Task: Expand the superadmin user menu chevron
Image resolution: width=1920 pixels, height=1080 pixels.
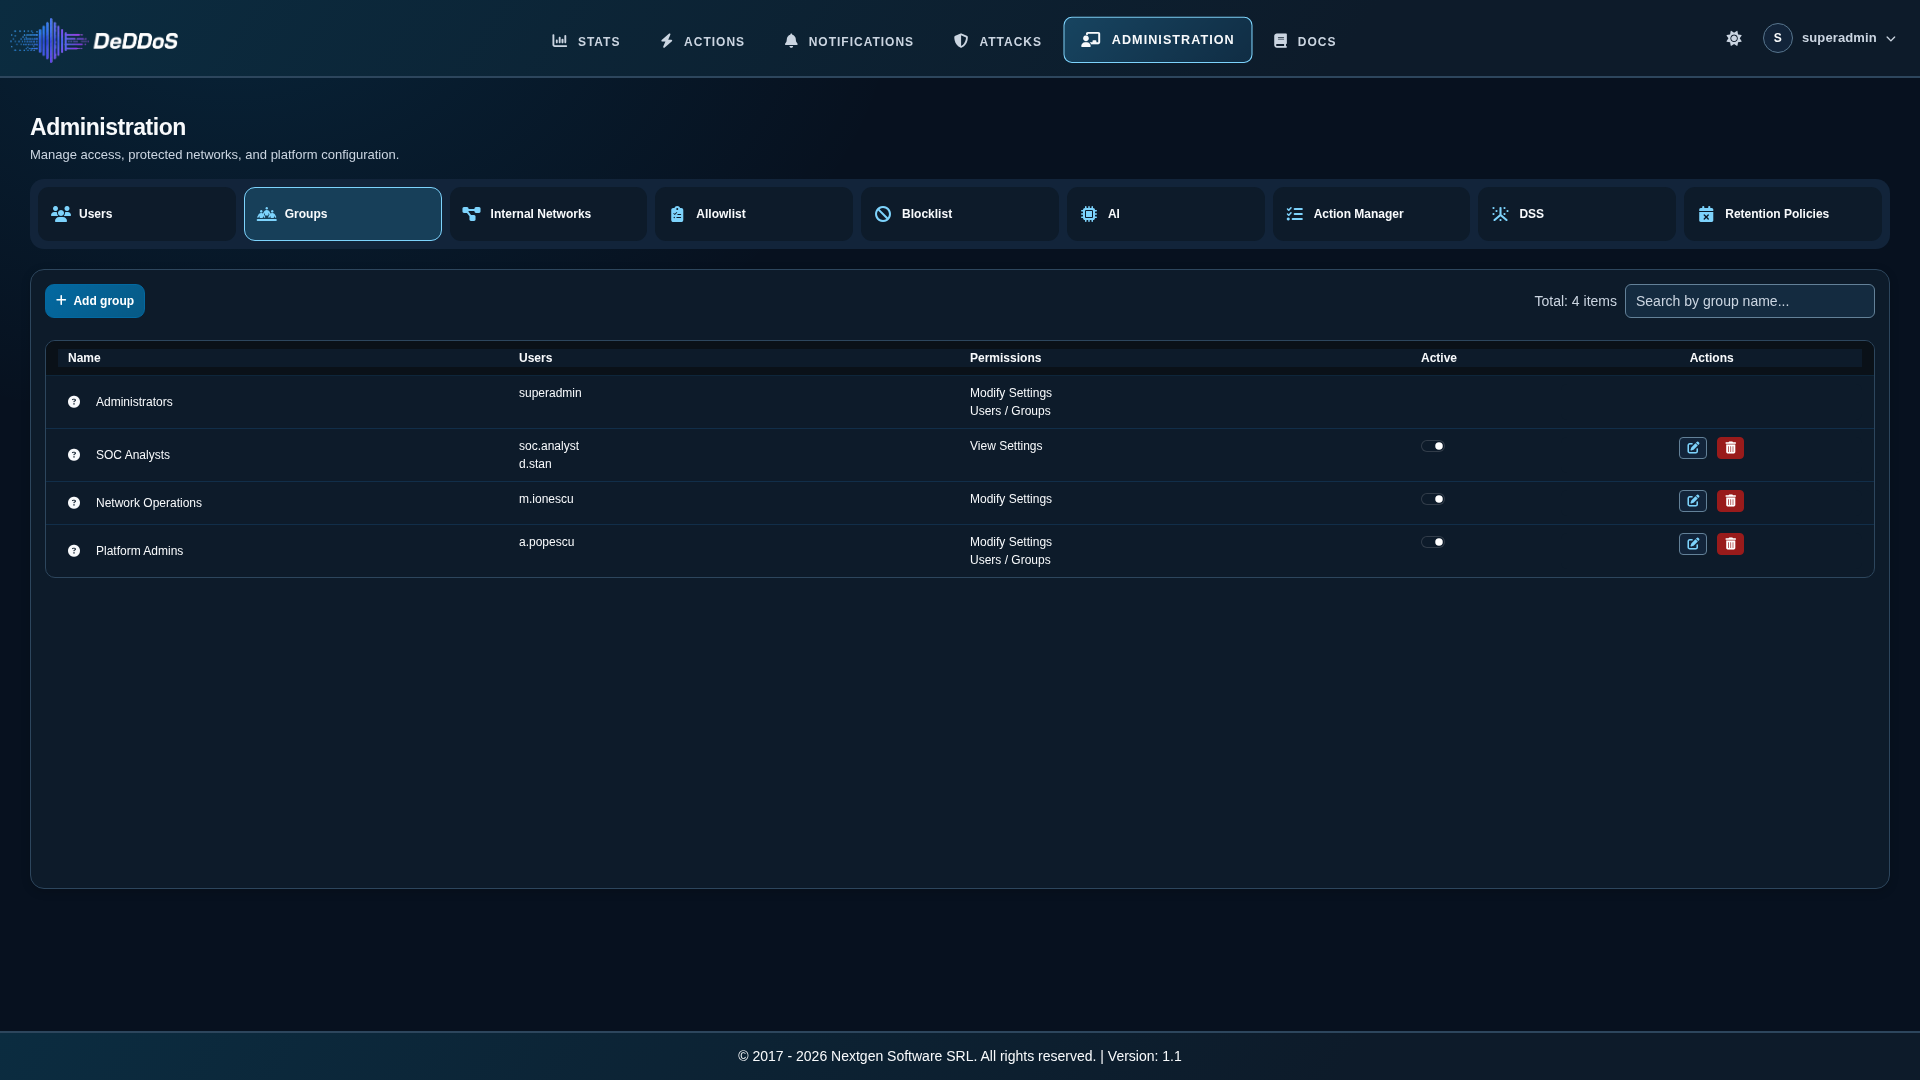Action: 1890,39
